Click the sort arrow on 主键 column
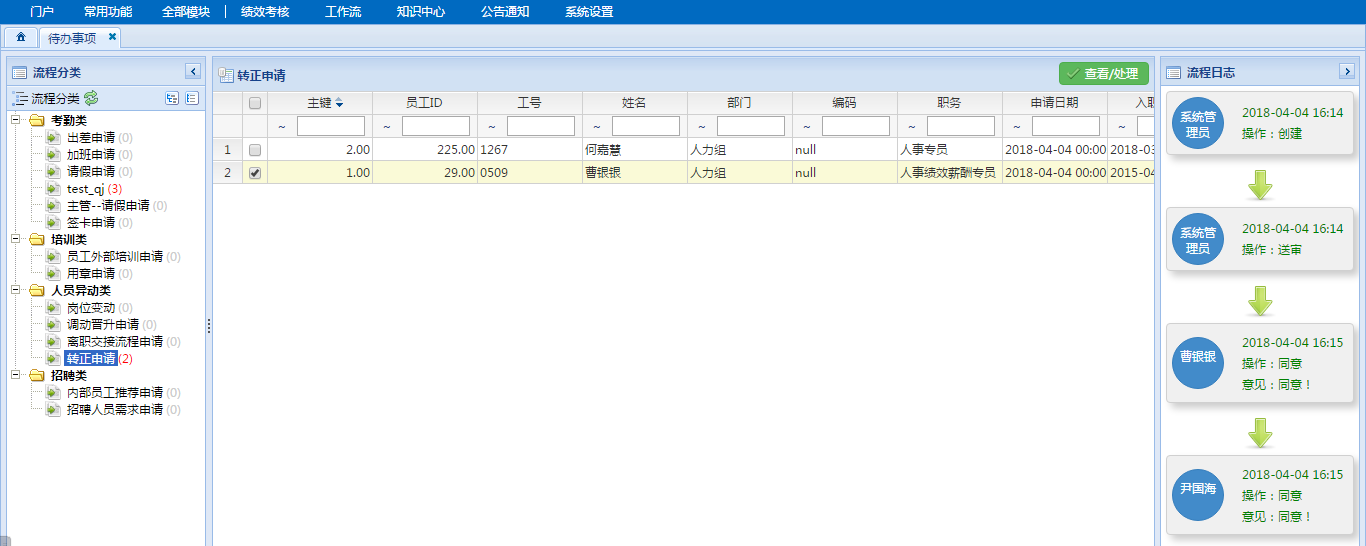 [x=339, y=103]
